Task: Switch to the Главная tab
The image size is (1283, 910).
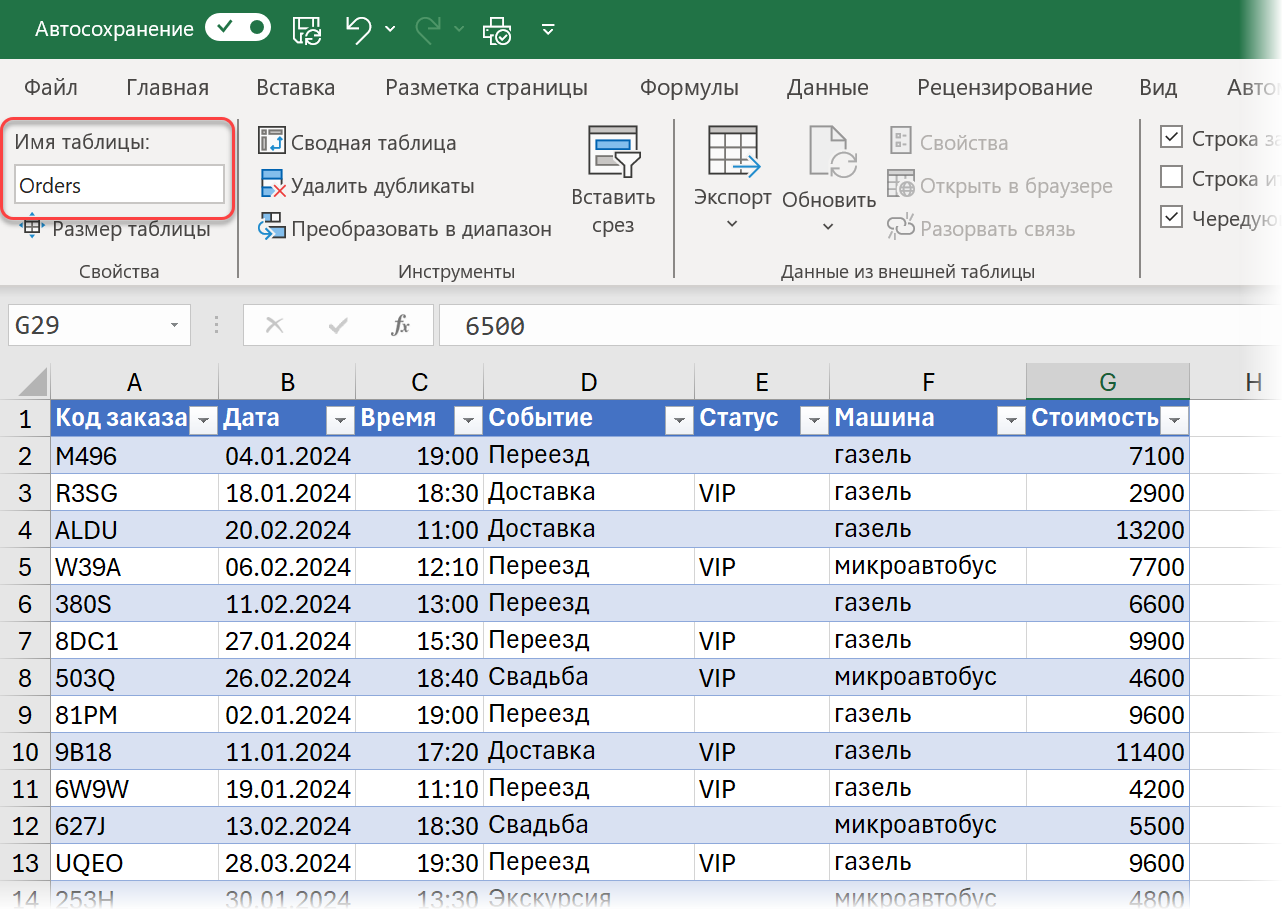Action: 168,88
